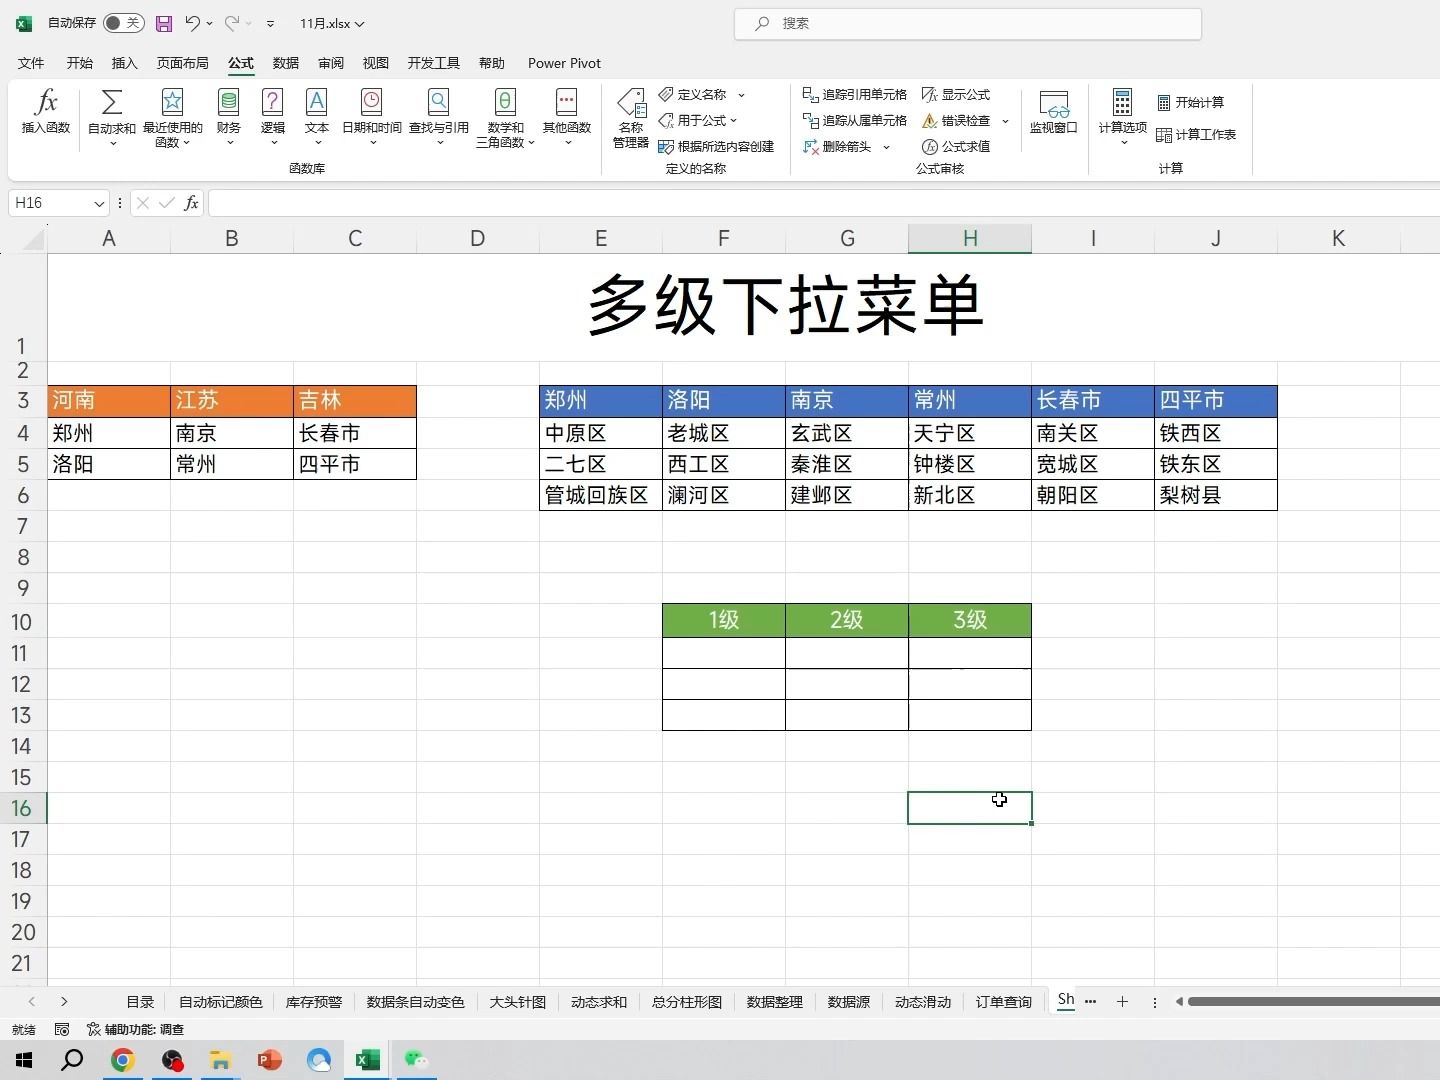Click the Insert Function (插入函数) icon
This screenshot has height=1080, width=1440.
click(46, 111)
